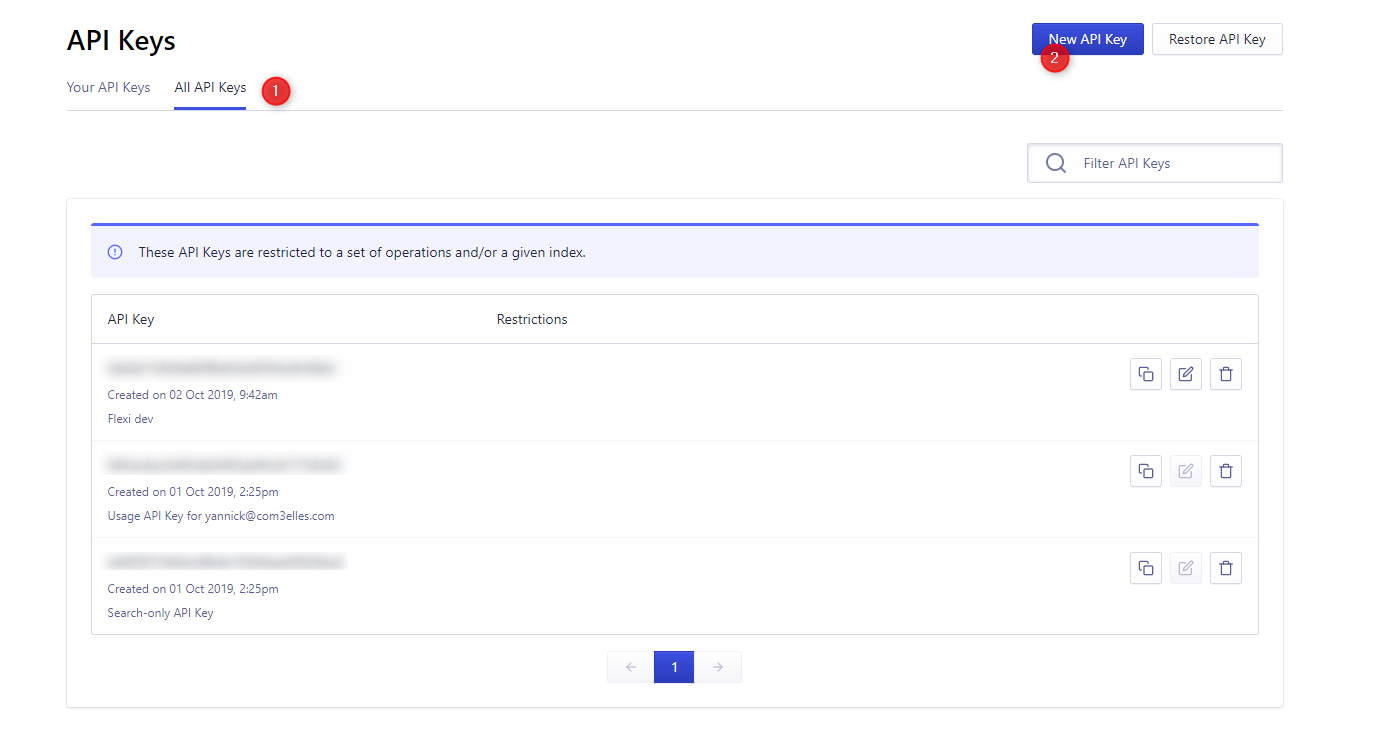Open Restore API Key
Viewport: 1384px width, 729px height.
click(x=1217, y=39)
